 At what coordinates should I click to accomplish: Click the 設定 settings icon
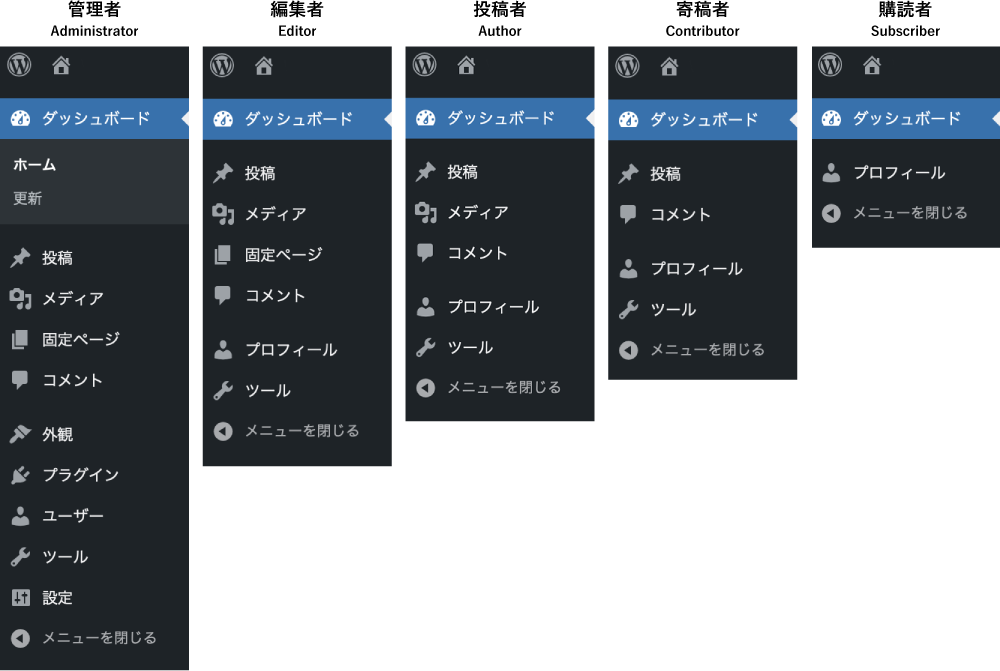20,598
